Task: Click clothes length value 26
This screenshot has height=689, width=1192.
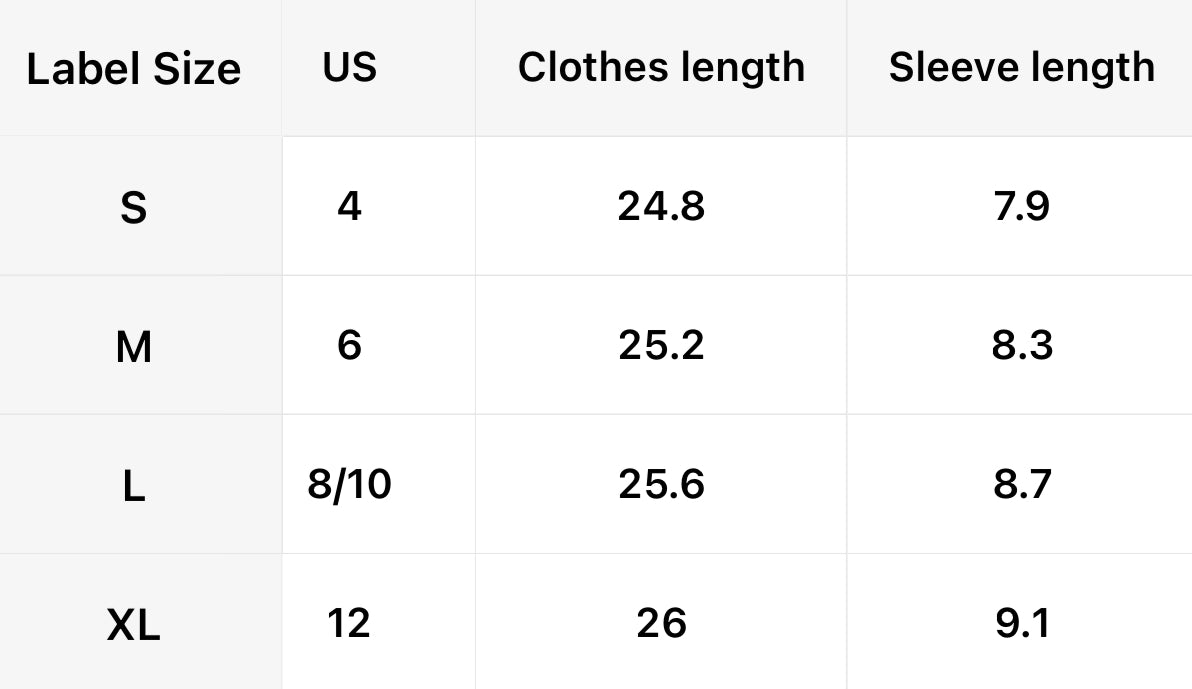Action: [661, 623]
